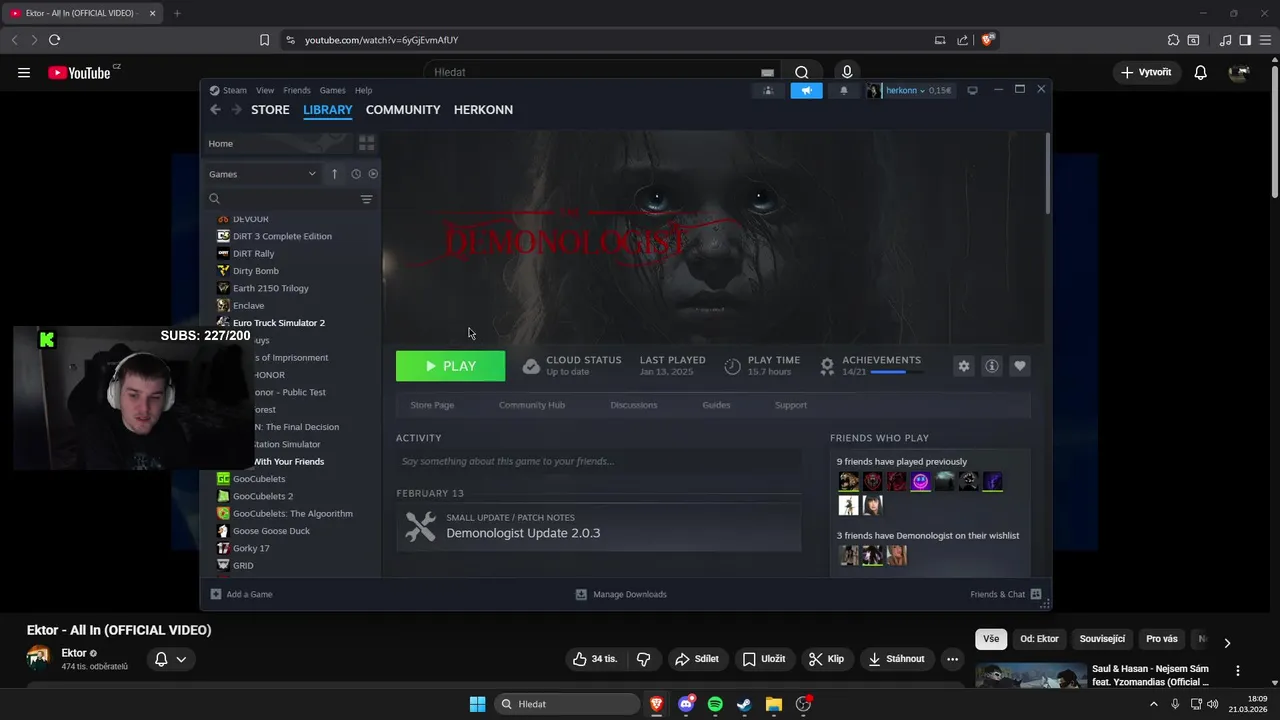Open browser media control music icon
The width and height of the screenshot is (1280, 720).
tap(1226, 40)
